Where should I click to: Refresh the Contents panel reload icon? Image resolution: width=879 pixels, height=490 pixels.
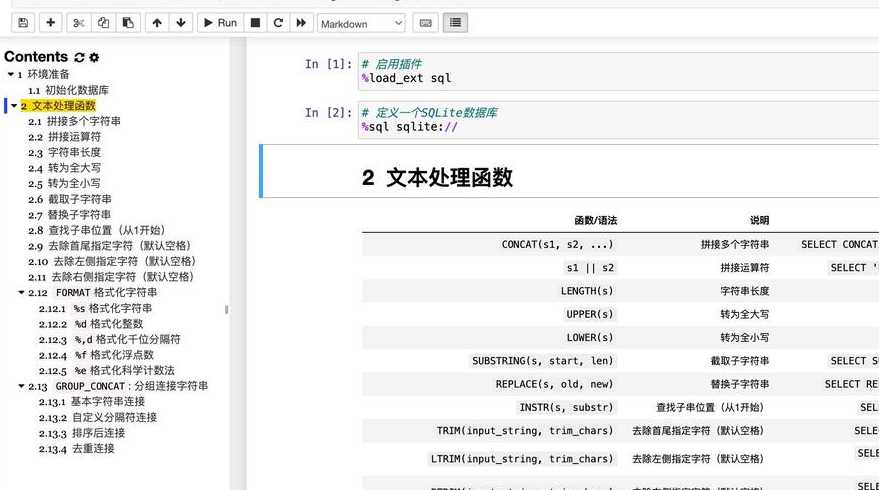(80, 57)
